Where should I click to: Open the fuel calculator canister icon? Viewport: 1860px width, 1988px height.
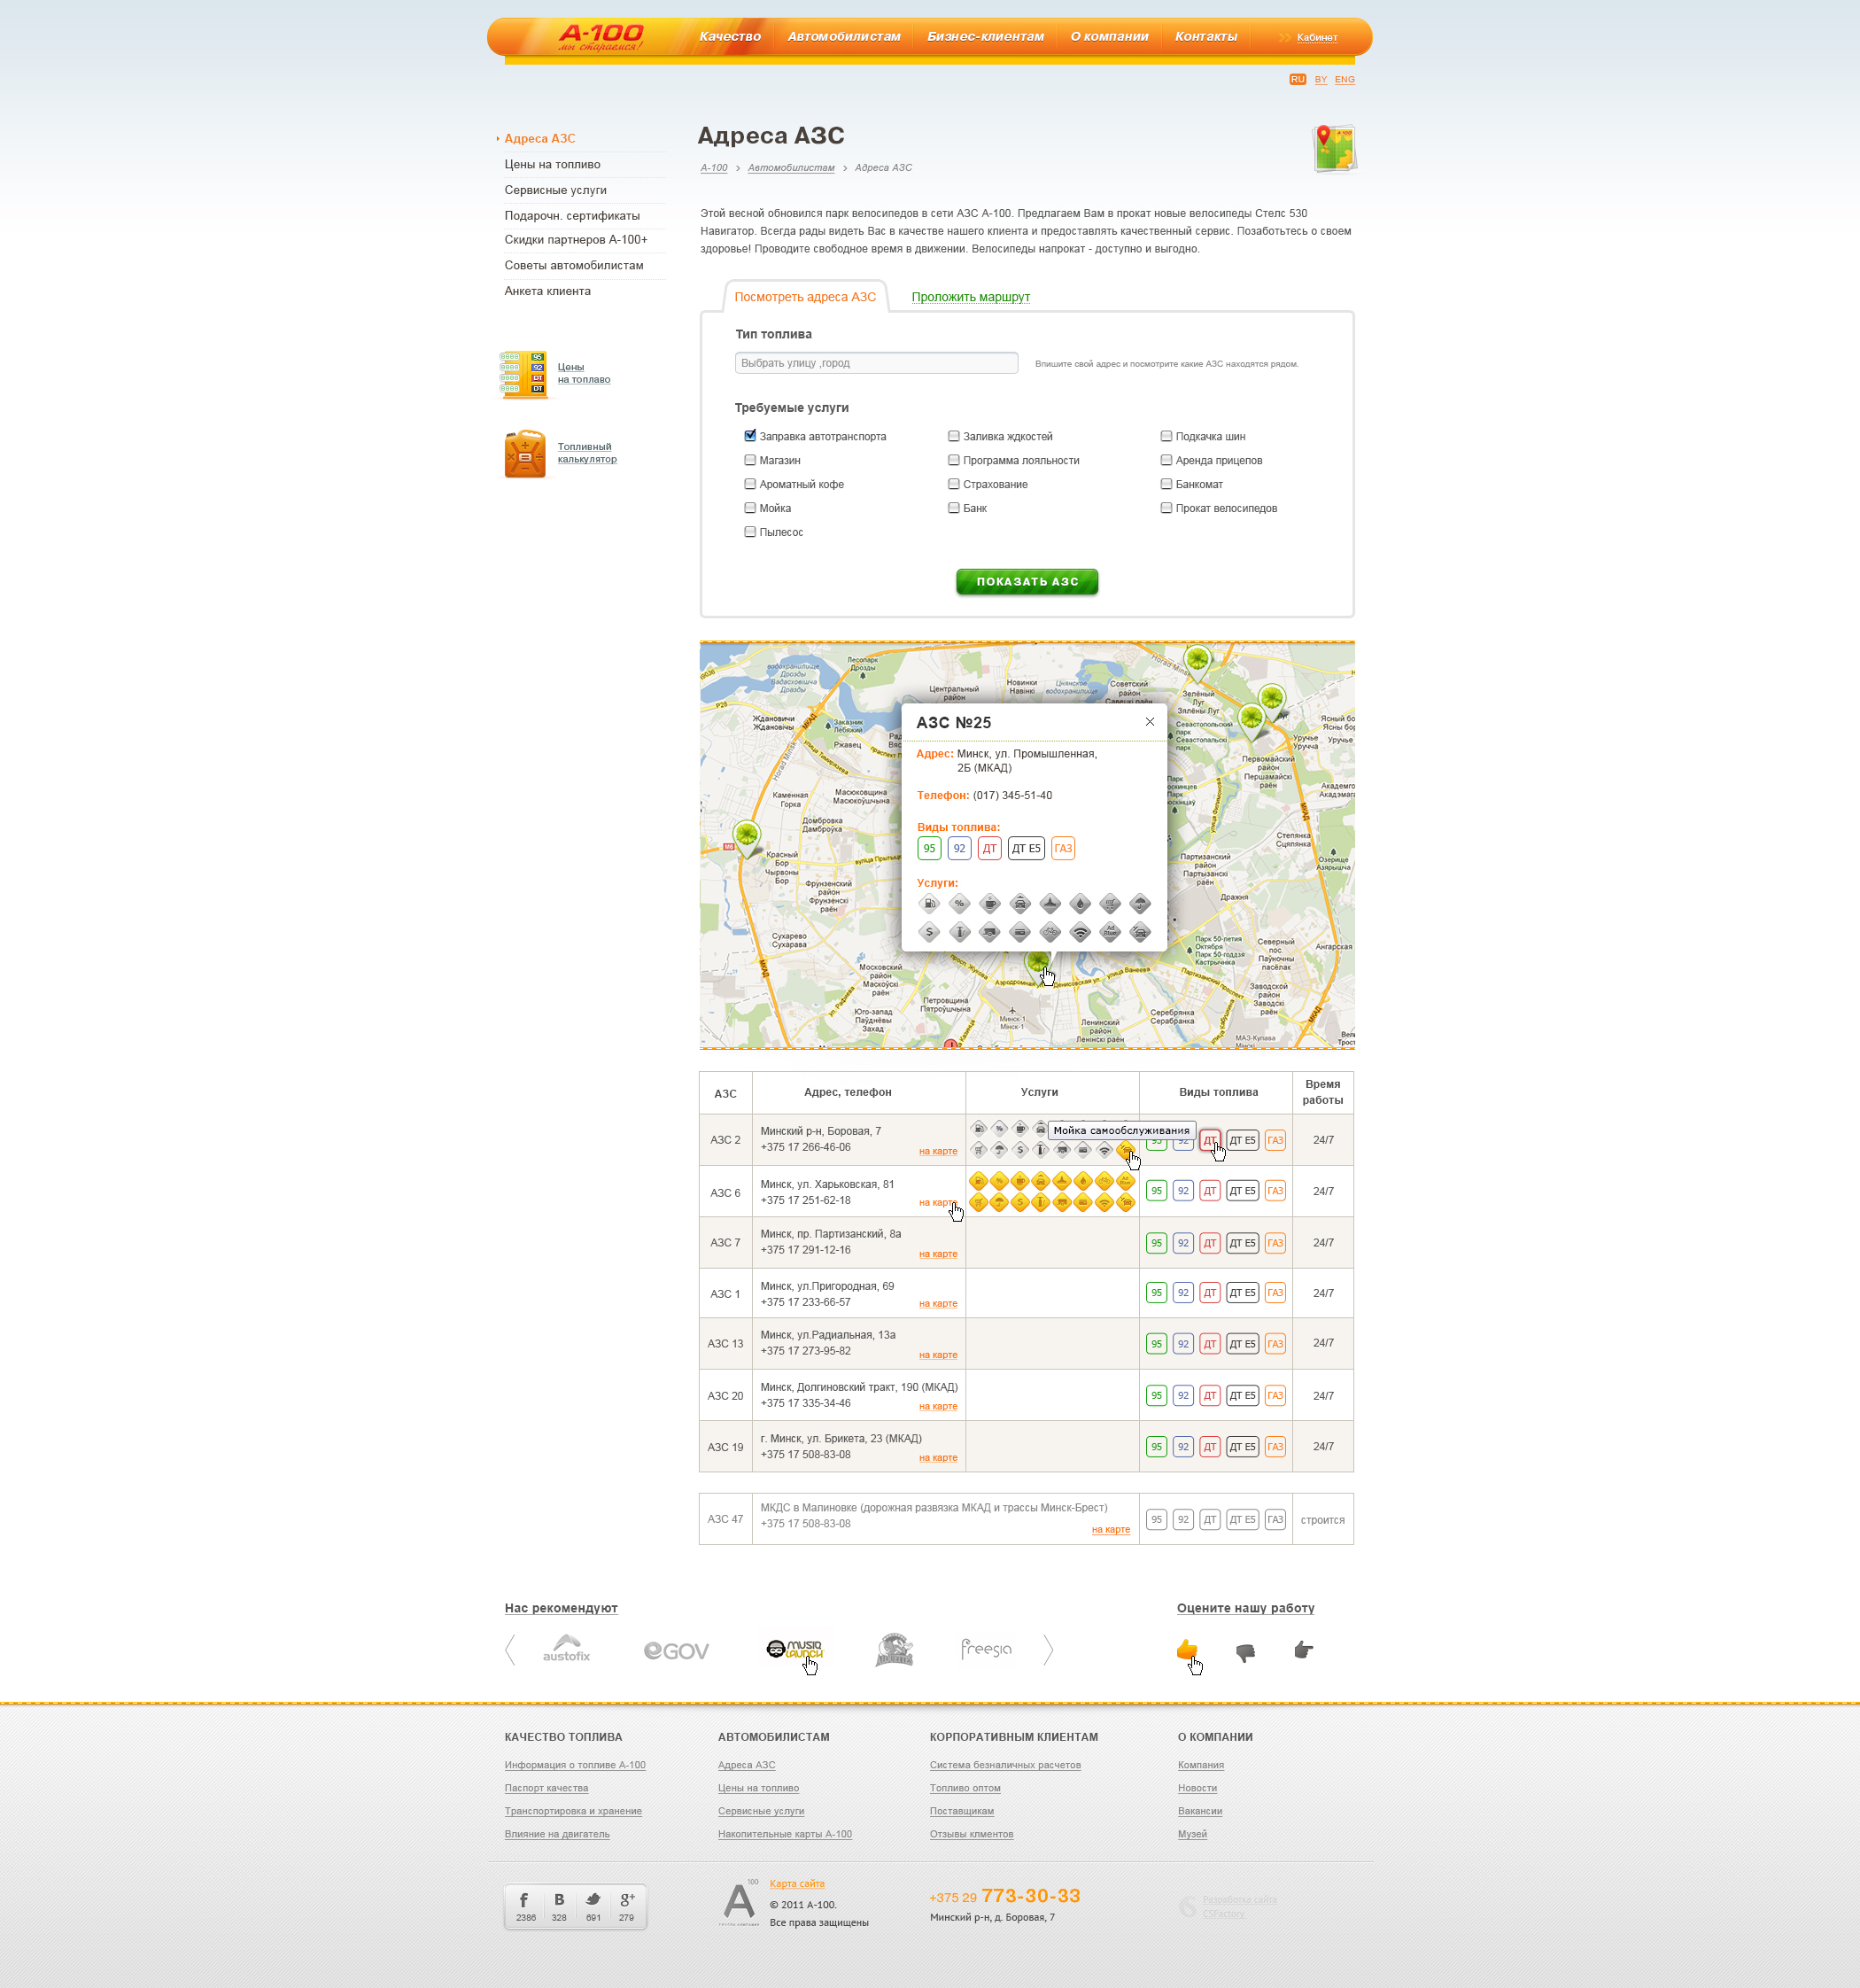click(524, 454)
